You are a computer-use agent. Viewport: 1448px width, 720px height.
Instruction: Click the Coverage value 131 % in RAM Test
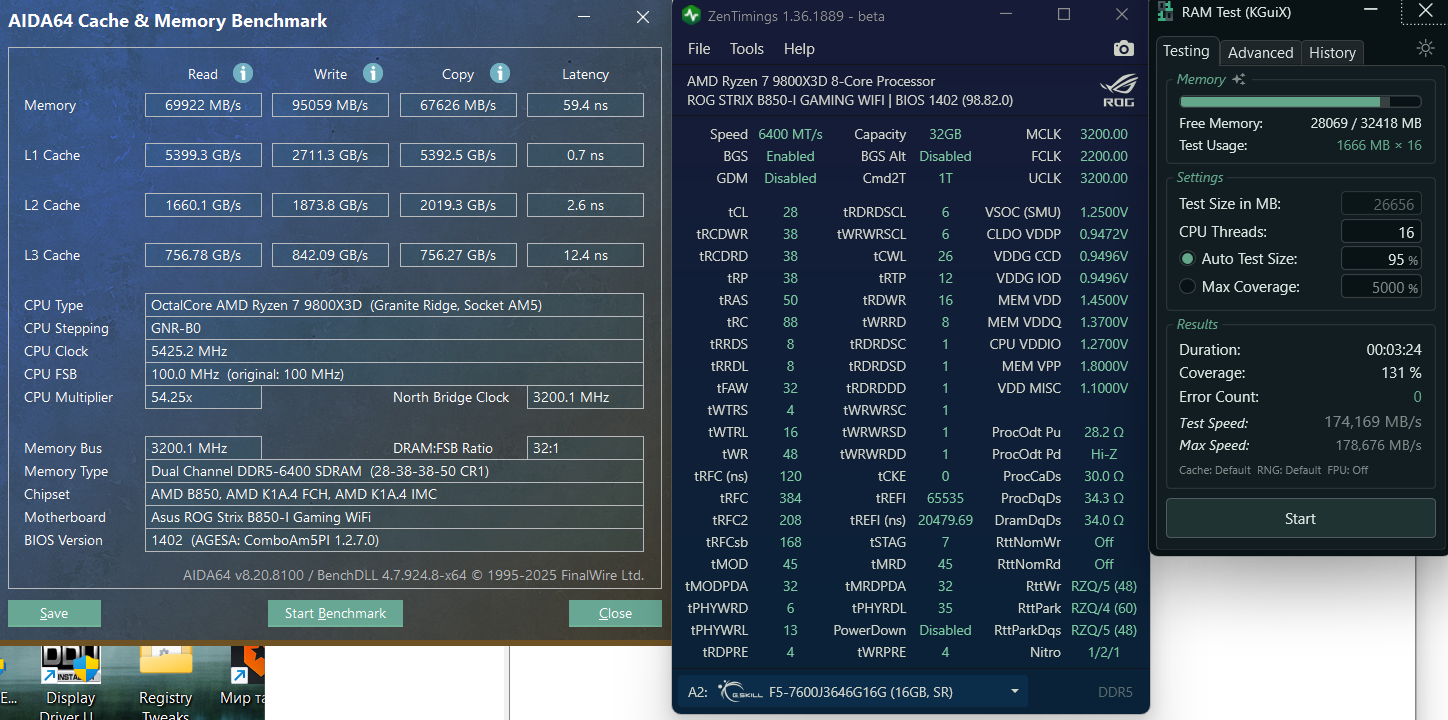1401,373
